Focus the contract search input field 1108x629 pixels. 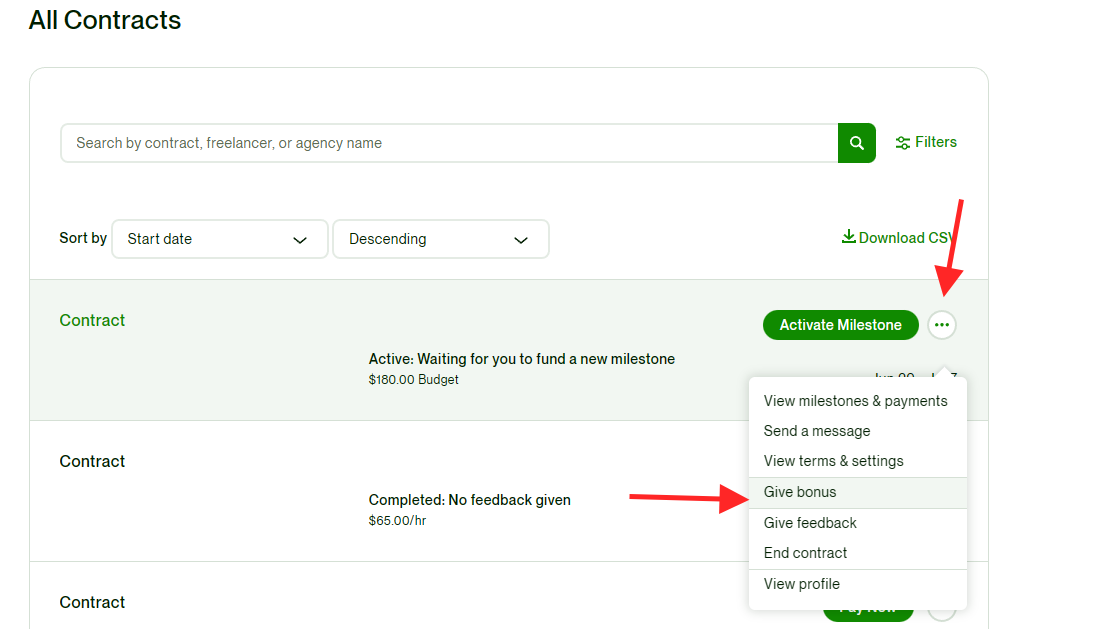pyautogui.click(x=448, y=143)
